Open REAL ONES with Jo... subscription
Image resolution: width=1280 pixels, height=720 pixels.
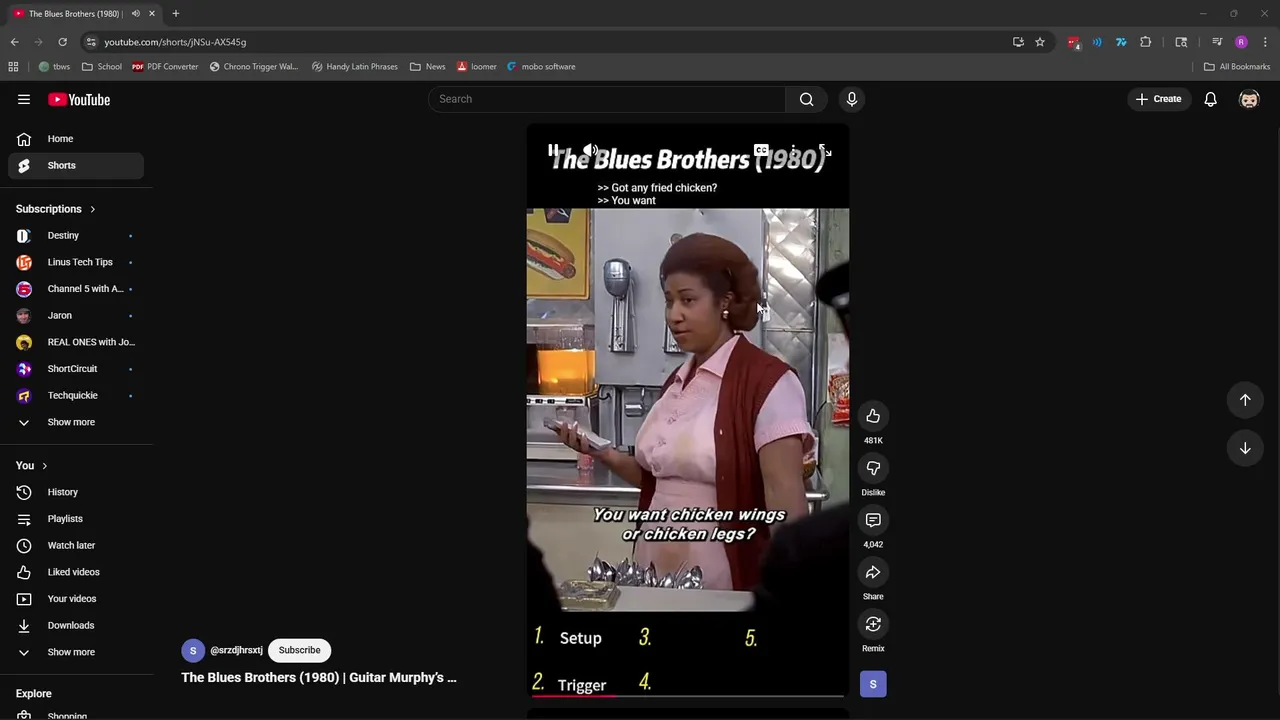click(x=76, y=342)
